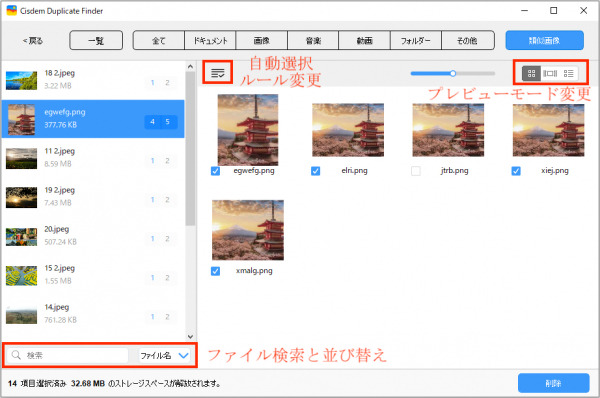This screenshot has height=398, width=600.
Task: Switch to list detail preview mode
Action: (x=569, y=73)
